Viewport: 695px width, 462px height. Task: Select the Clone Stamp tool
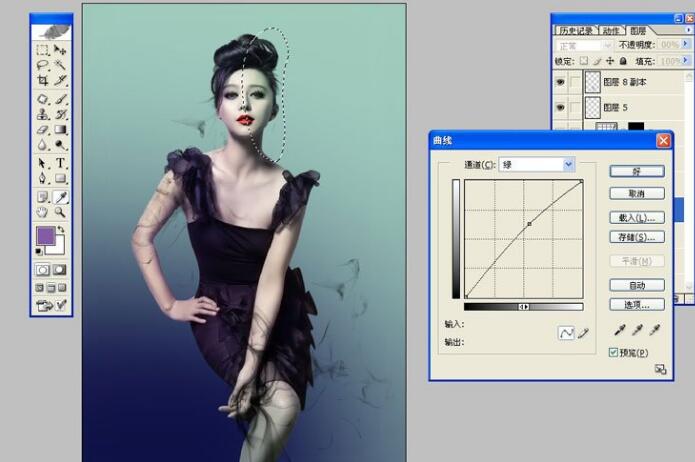tap(43, 114)
